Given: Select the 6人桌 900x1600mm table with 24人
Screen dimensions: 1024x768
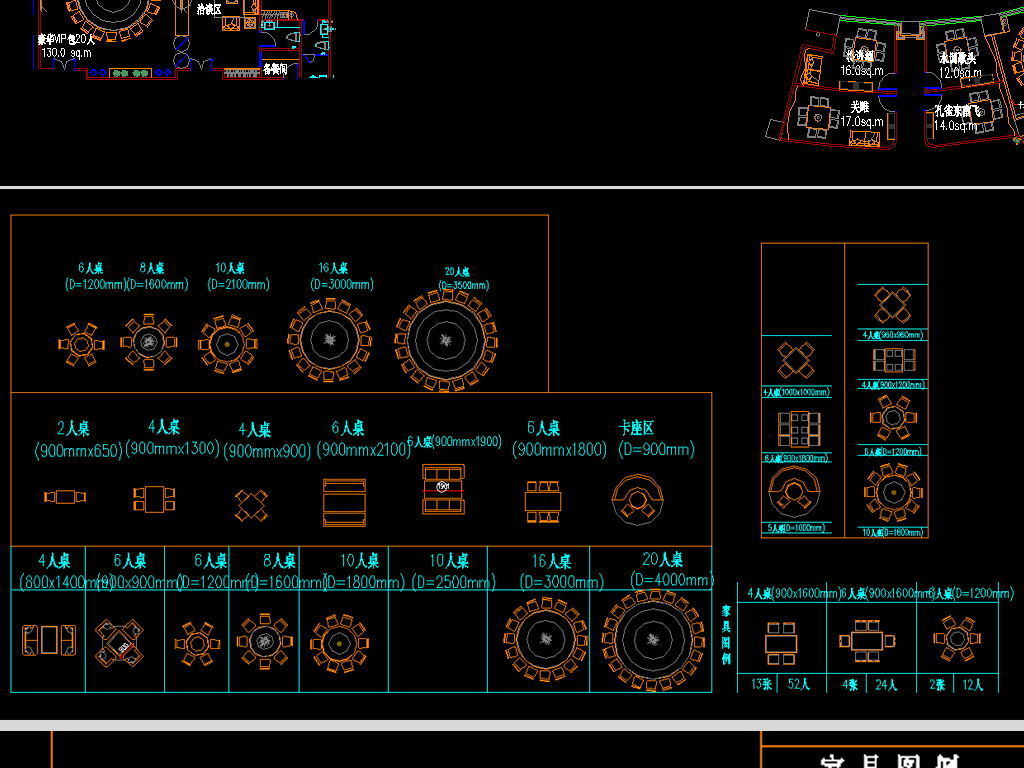Looking at the screenshot, I should tap(865, 639).
